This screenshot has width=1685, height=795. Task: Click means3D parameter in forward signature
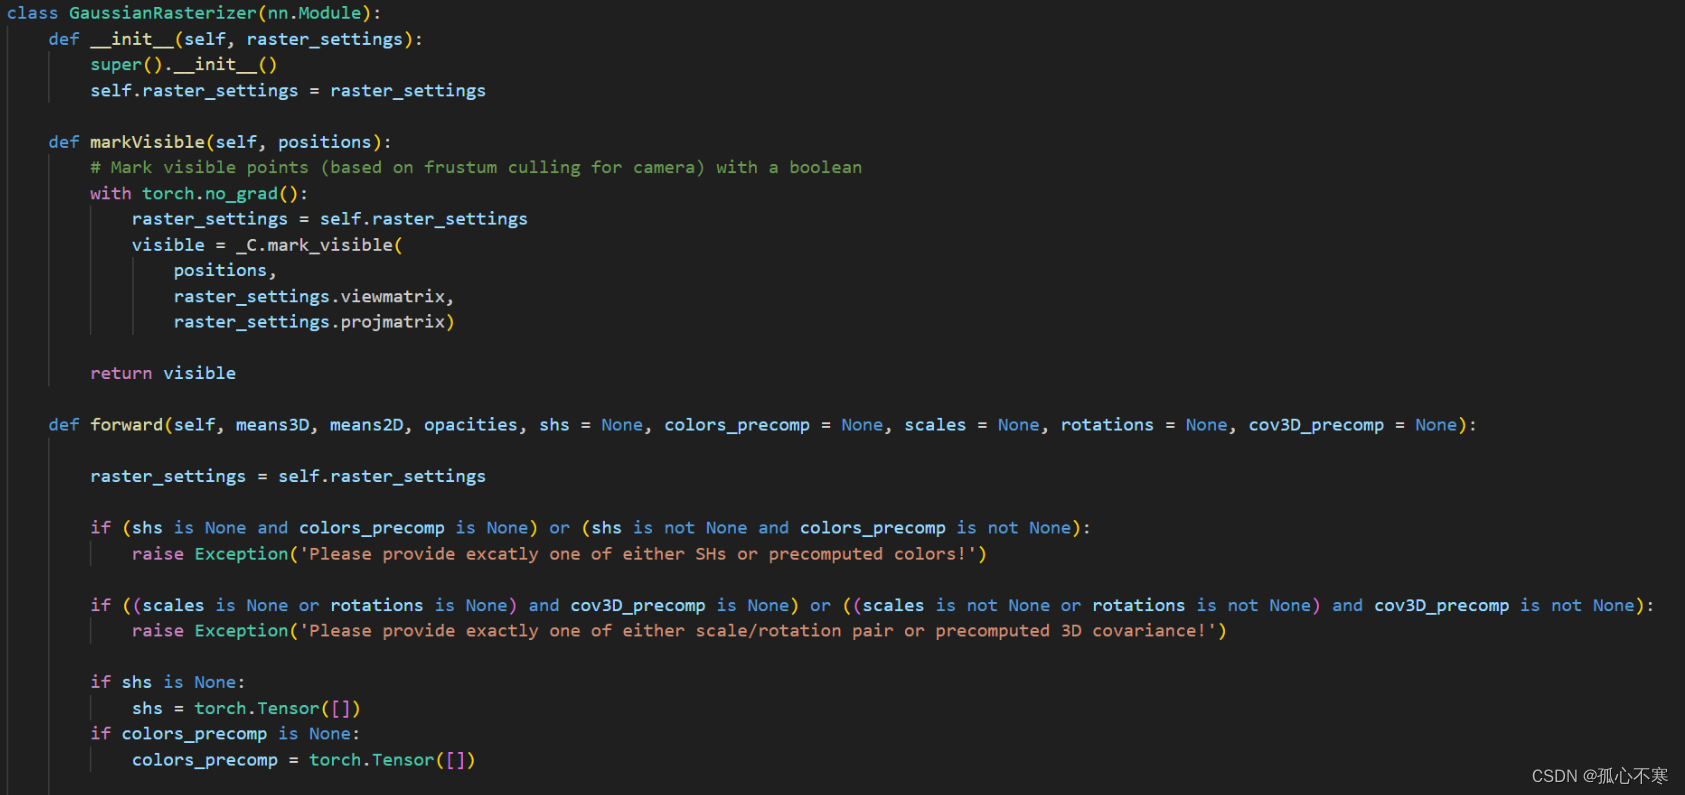[x=272, y=425]
